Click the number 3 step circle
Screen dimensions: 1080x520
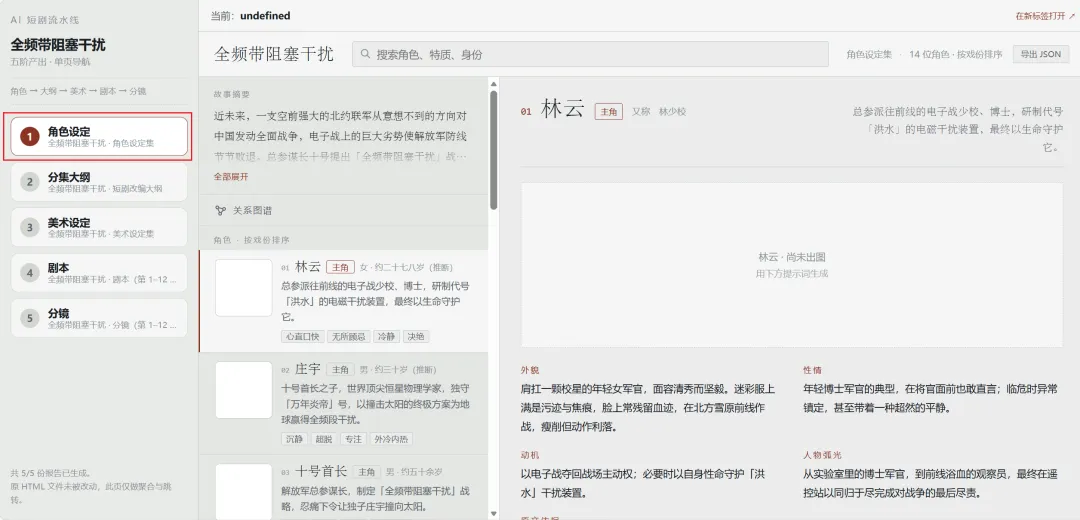pyautogui.click(x=30, y=227)
